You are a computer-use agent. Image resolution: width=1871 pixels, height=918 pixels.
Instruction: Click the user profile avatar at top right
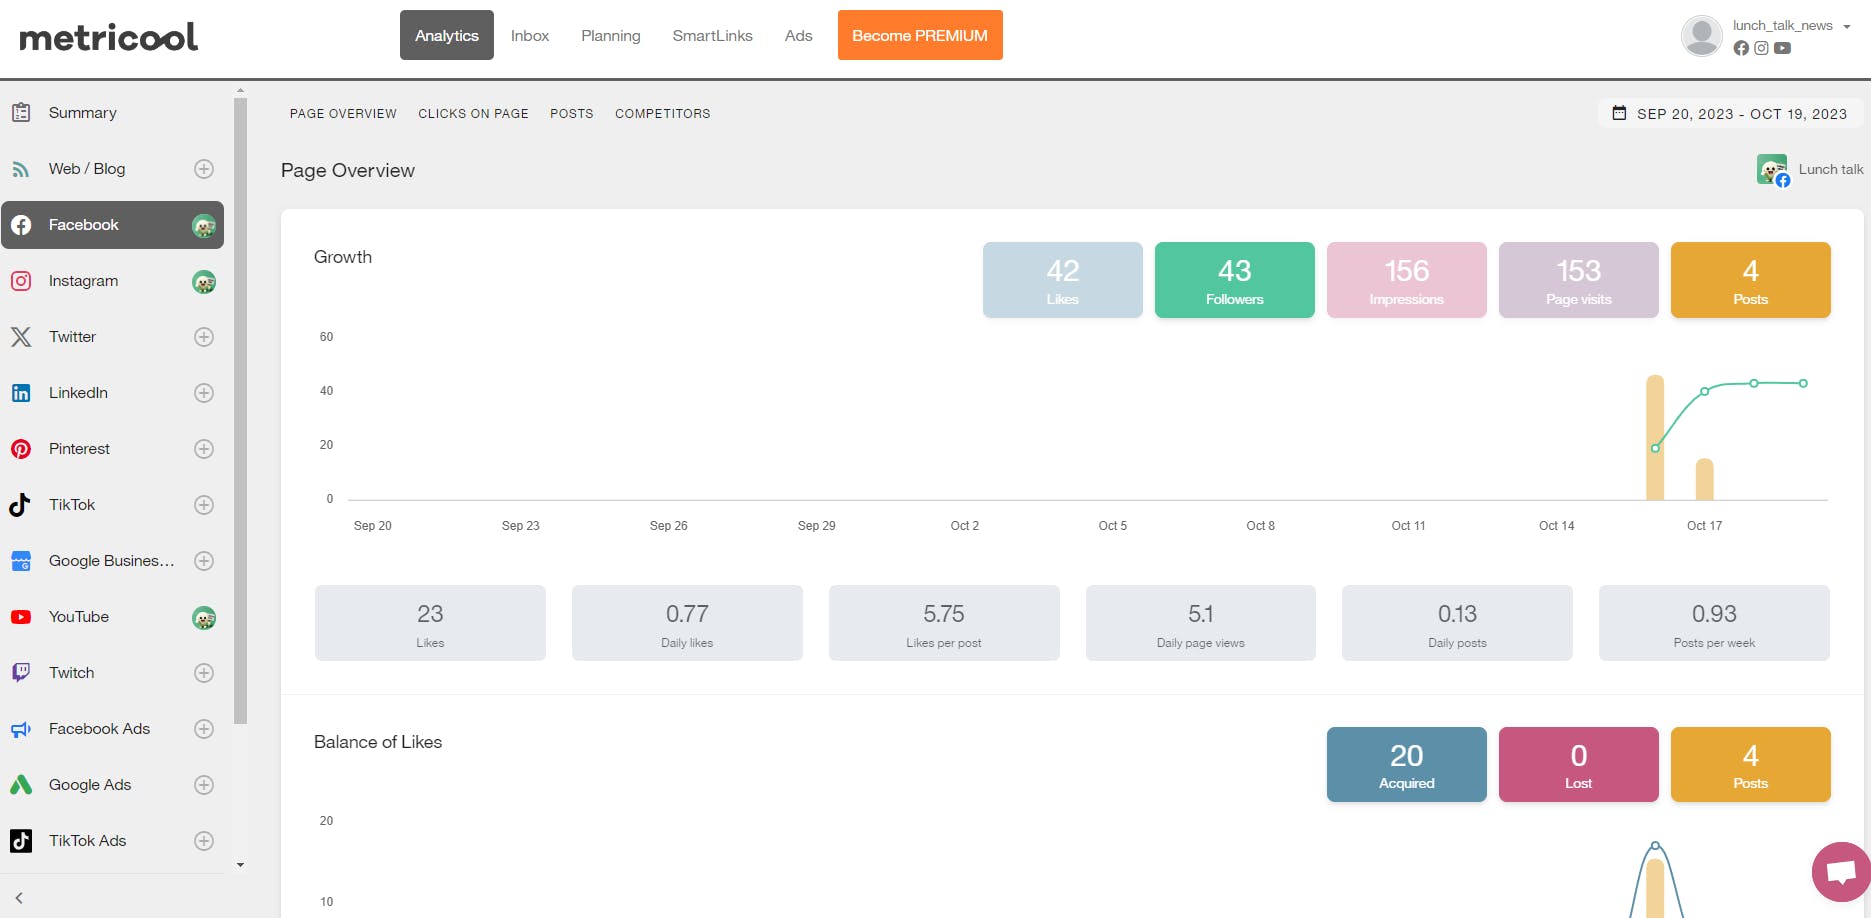[x=1702, y=36]
